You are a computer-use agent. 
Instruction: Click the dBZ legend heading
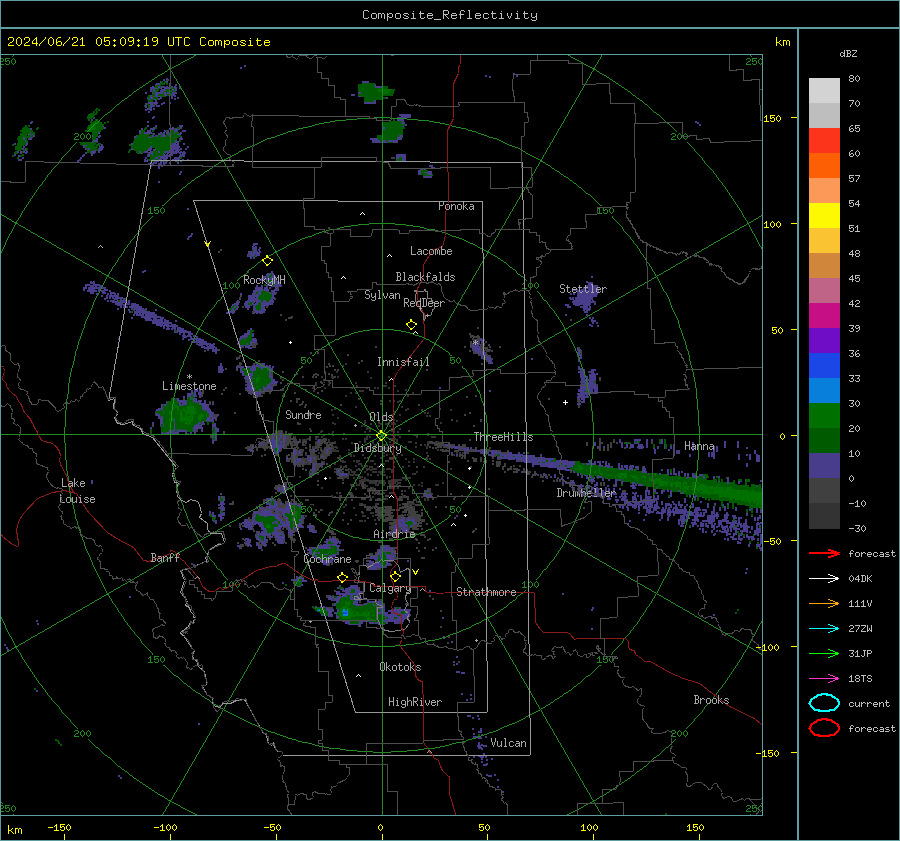[x=848, y=53]
